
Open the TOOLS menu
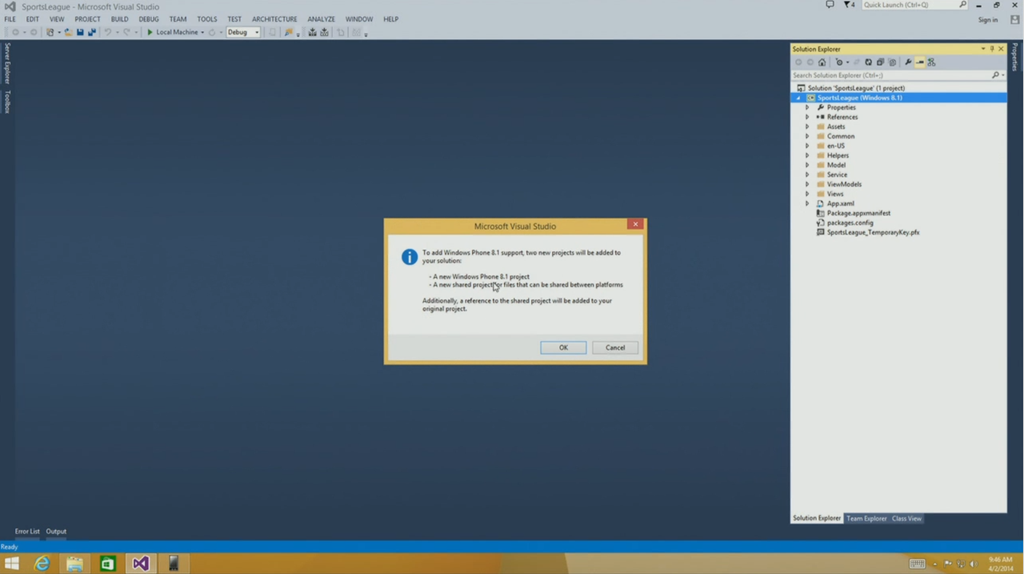click(x=207, y=19)
